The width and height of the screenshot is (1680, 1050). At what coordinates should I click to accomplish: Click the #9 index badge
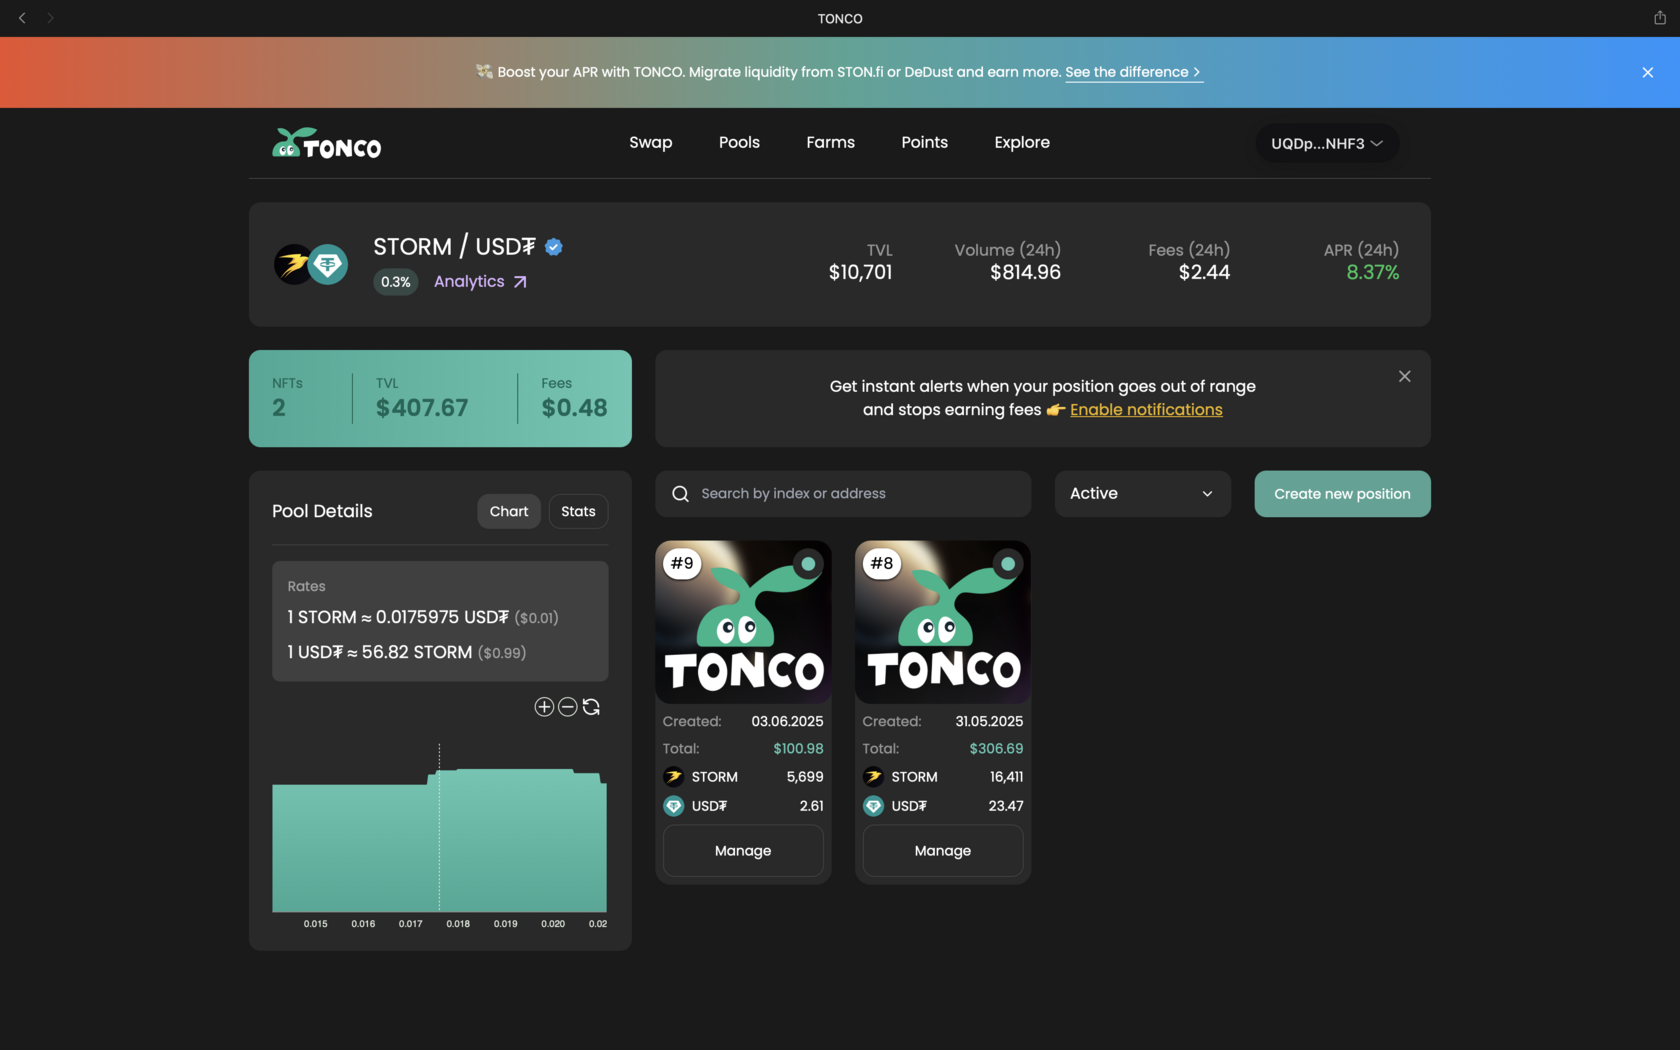(682, 563)
